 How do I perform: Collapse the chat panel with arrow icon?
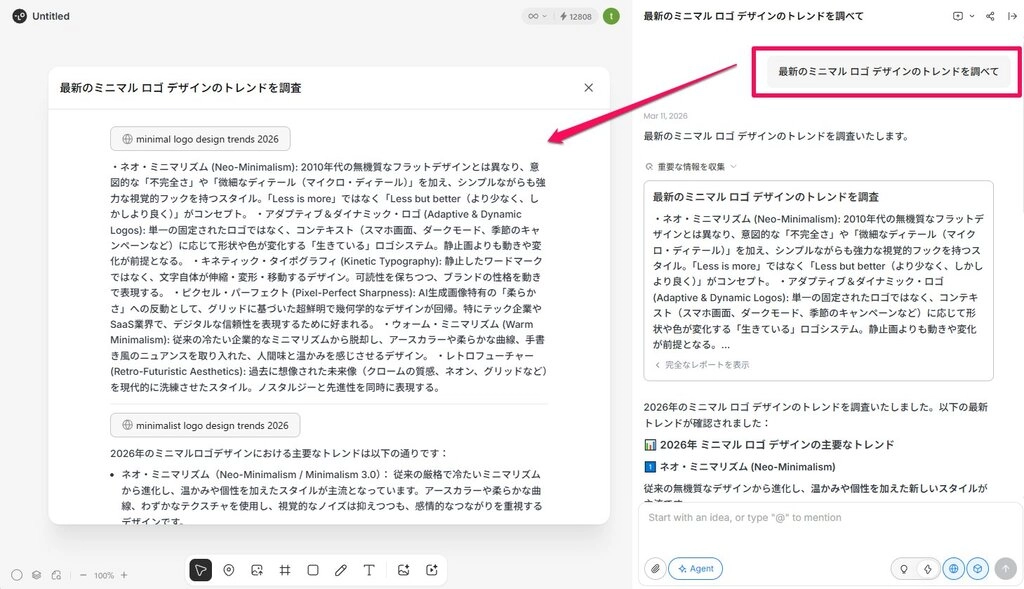point(1012,16)
